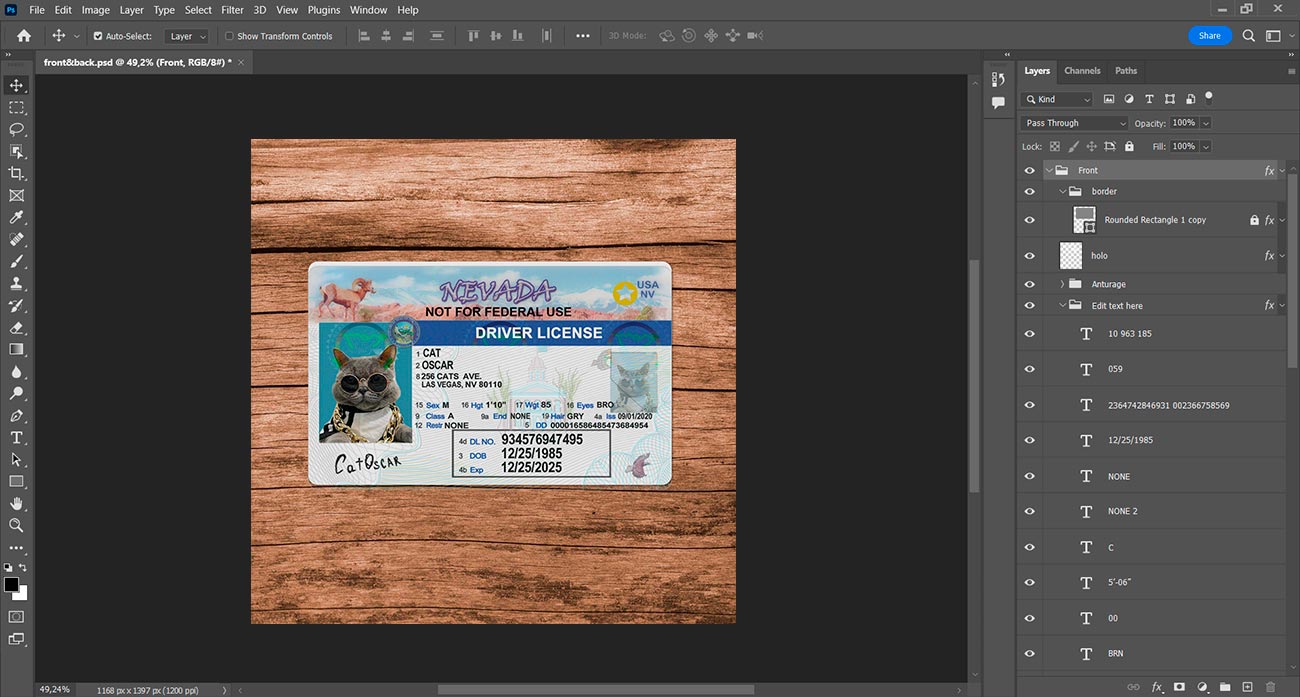Click the delete layer trash icon
Screen dimensions: 1300x697
click(x=1270, y=687)
